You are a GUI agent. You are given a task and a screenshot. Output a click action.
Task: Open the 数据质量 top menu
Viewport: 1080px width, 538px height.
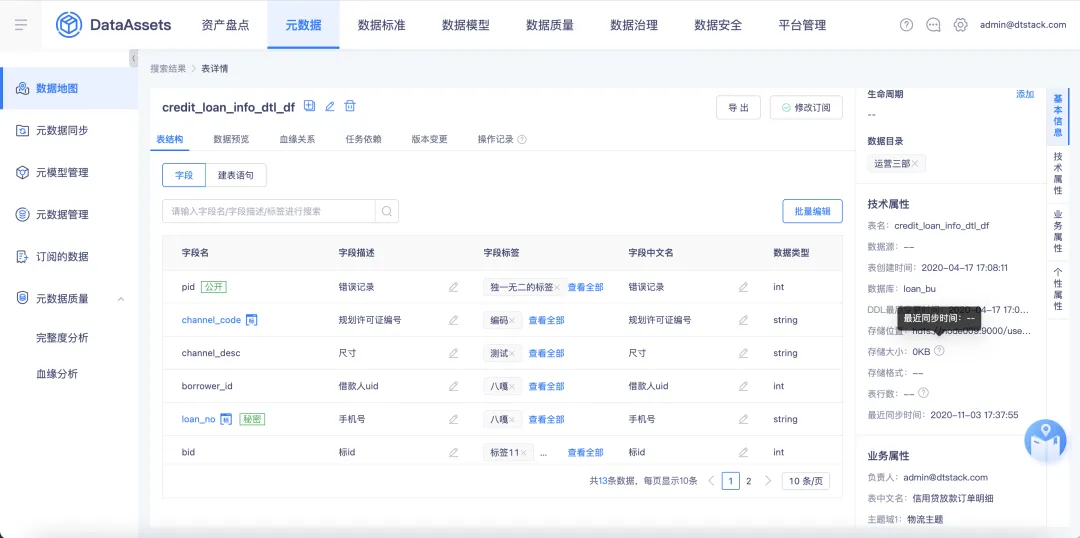(x=550, y=25)
